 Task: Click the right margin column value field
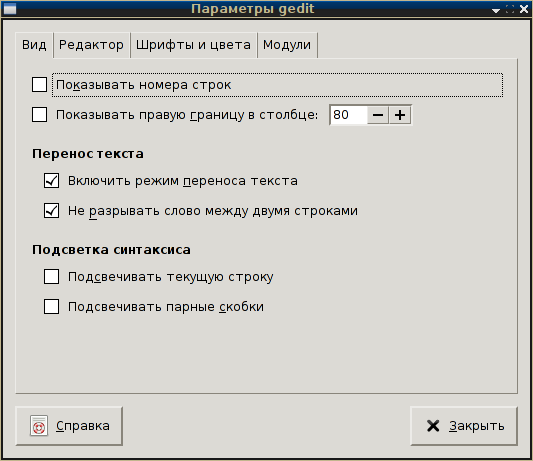click(348, 115)
